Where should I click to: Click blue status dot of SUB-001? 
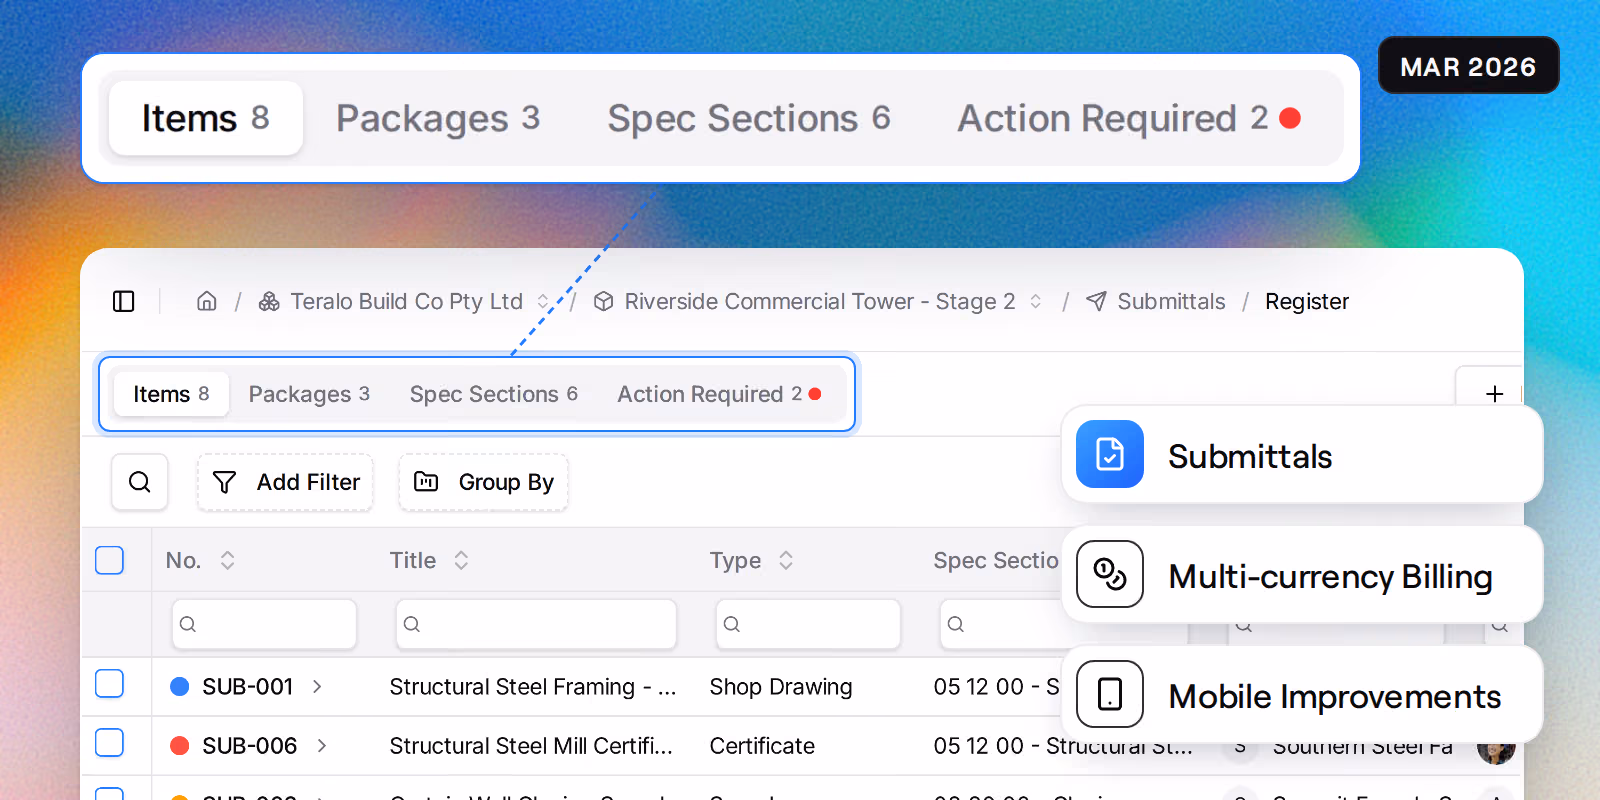180,687
